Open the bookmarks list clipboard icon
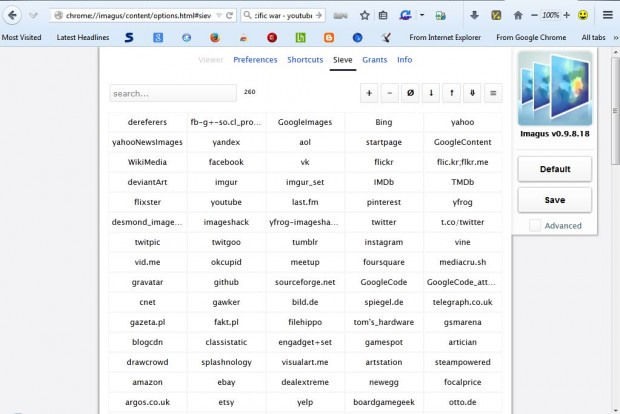Image resolution: width=620 pixels, height=414 pixels. tap(383, 15)
